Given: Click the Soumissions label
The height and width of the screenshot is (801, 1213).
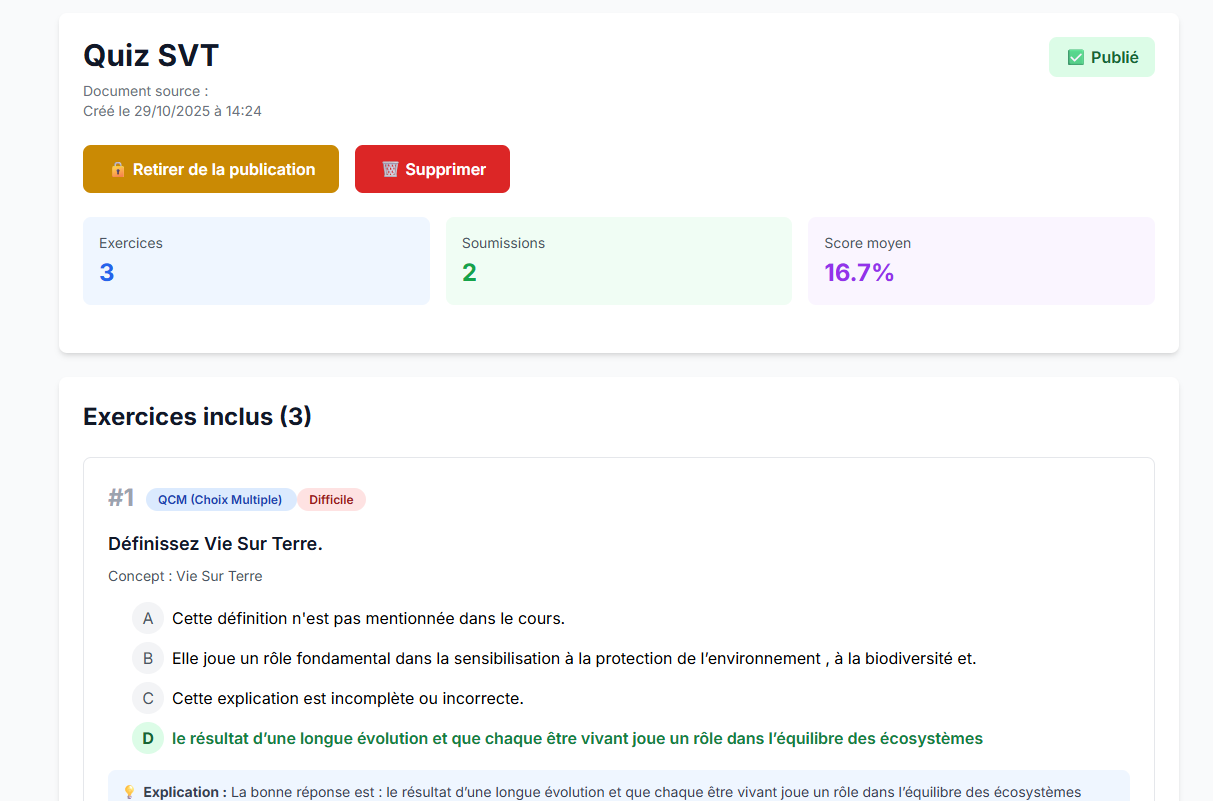Looking at the screenshot, I should pos(503,243).
